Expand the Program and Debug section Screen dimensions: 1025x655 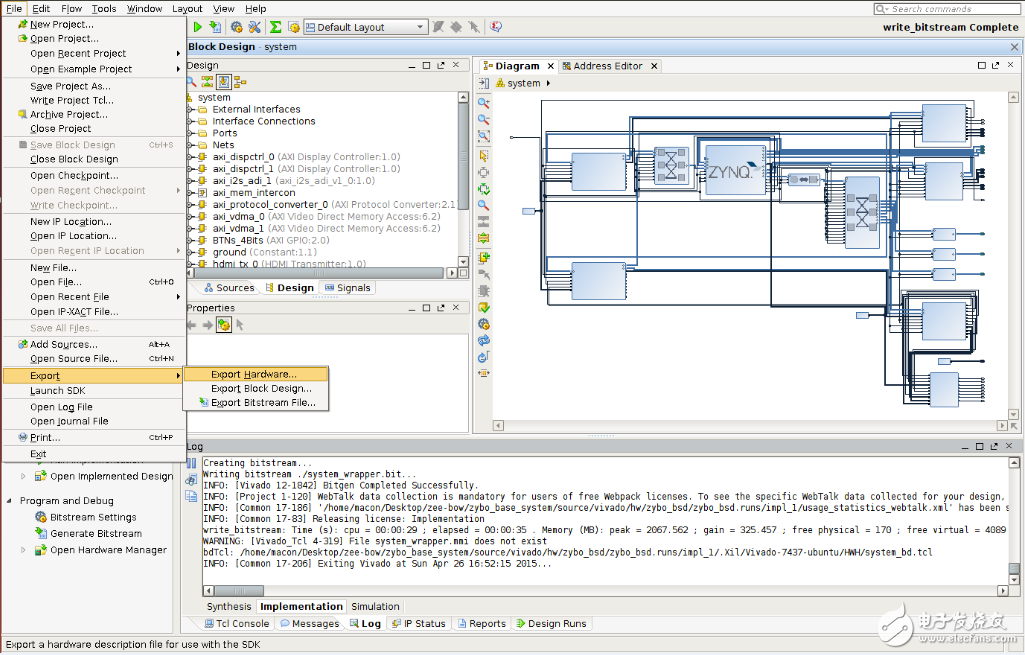11,501
